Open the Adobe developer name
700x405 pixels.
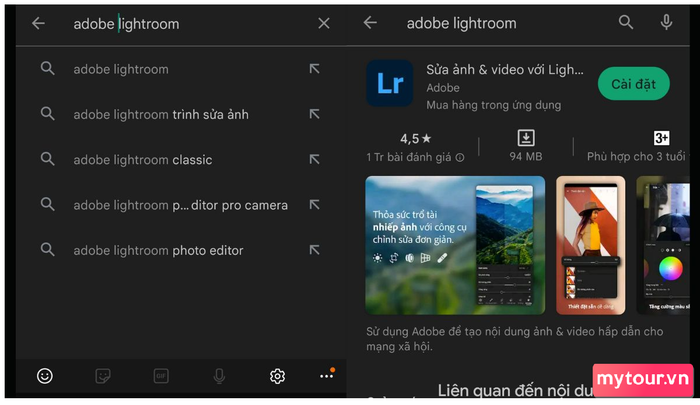[x=442, y=88]
